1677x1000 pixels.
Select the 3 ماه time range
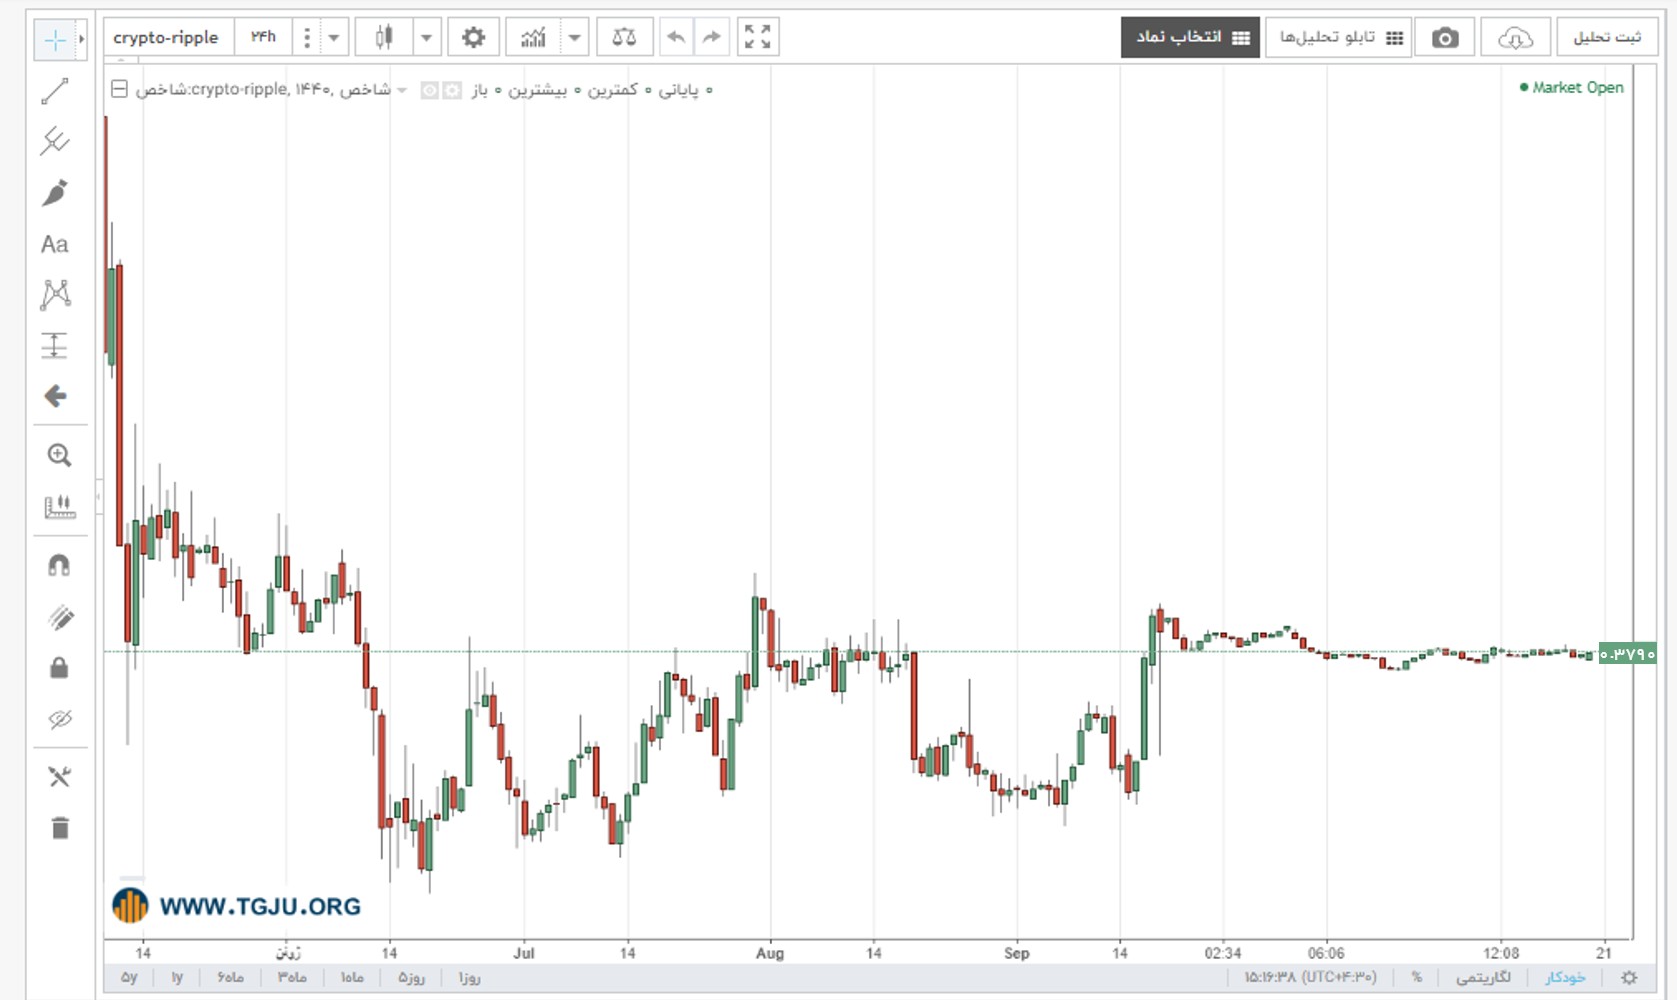tap(292, 978)
